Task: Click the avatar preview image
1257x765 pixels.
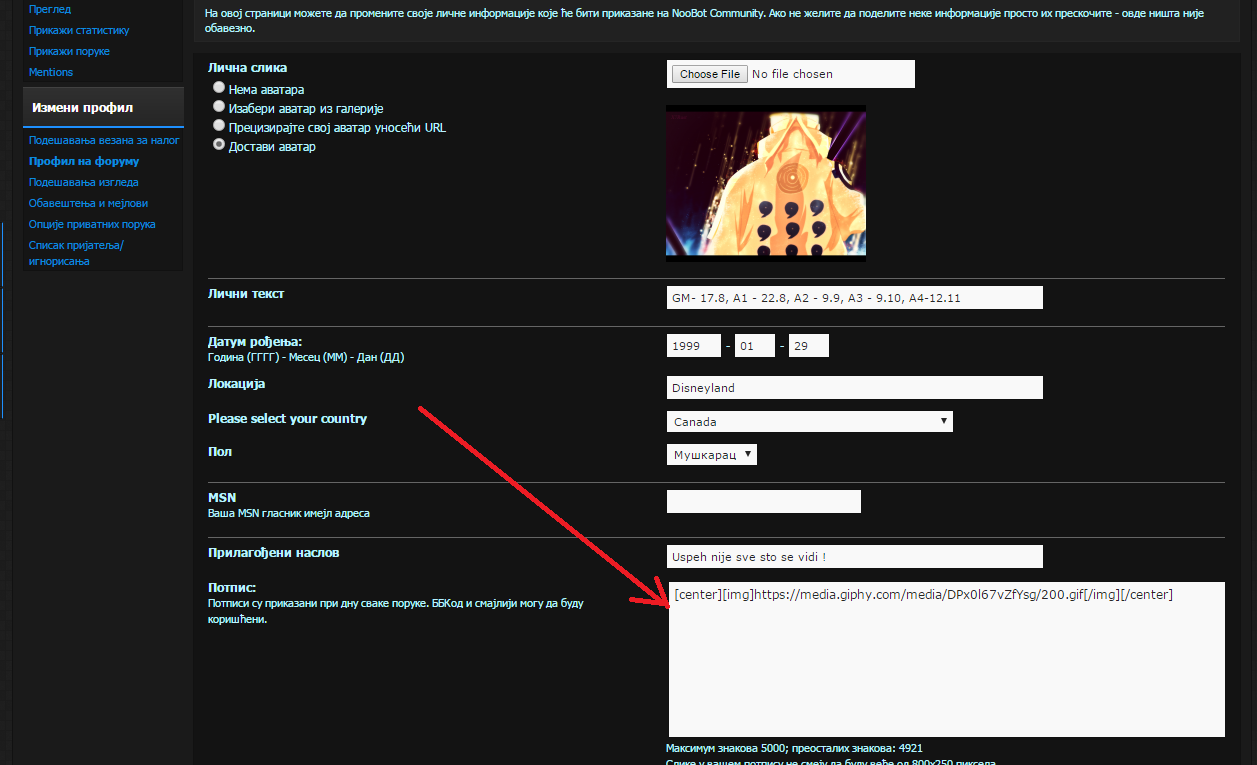Action: [x=766, y=182]
